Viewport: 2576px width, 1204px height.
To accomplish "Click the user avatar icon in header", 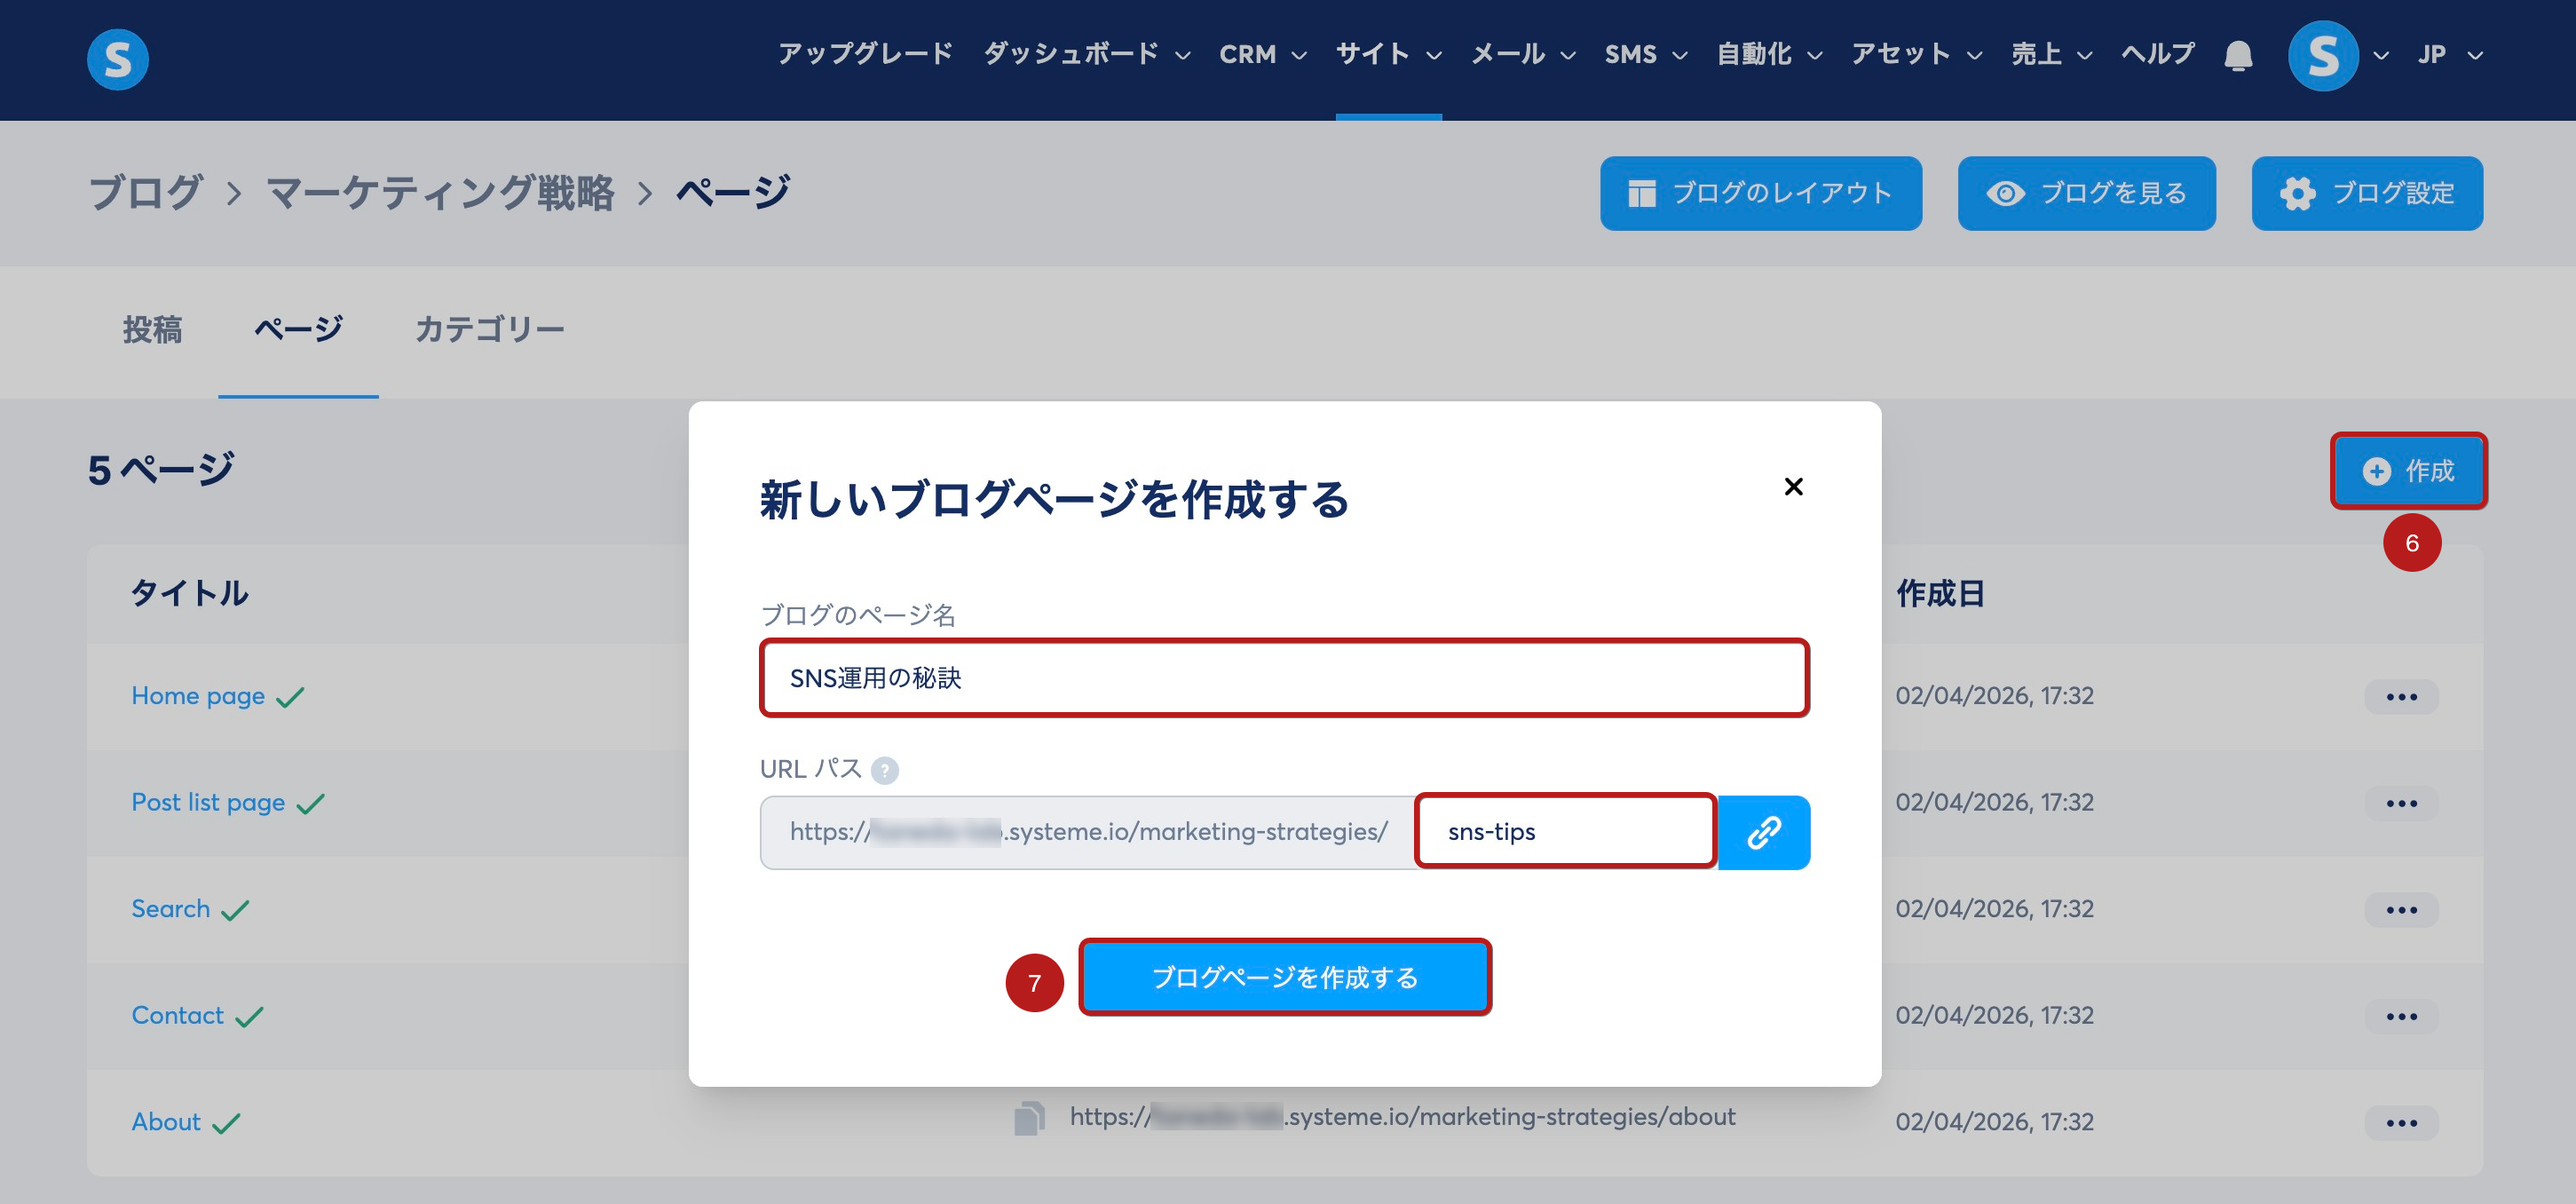I will point(2322,55).
